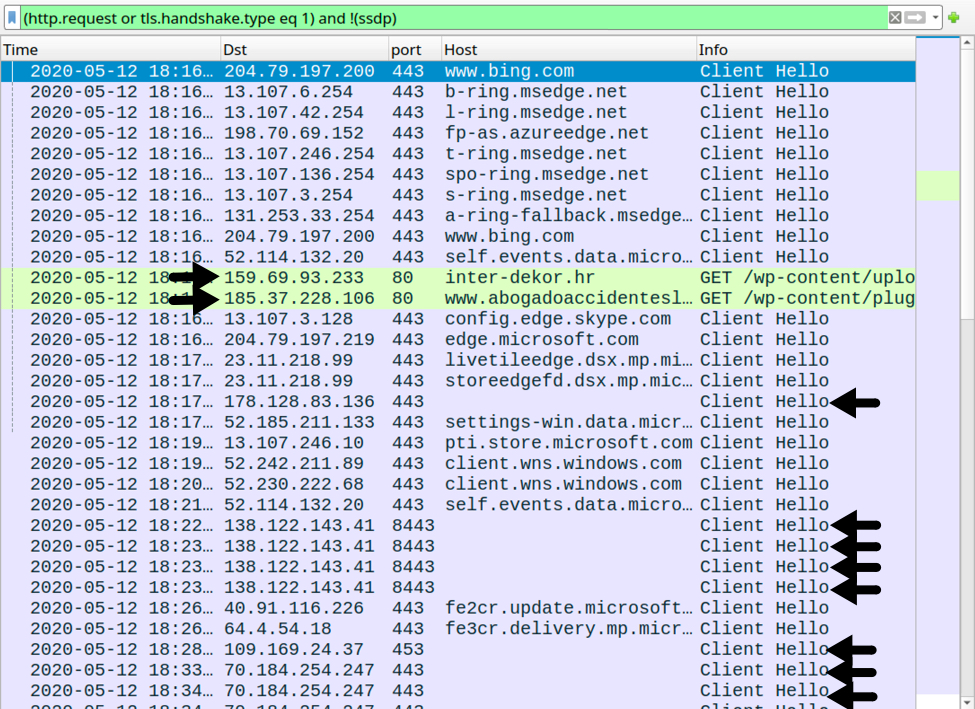Select the s-ring.msedge.net packet row
The width and height of the screenshot is (975, 709).
(458, 195)
